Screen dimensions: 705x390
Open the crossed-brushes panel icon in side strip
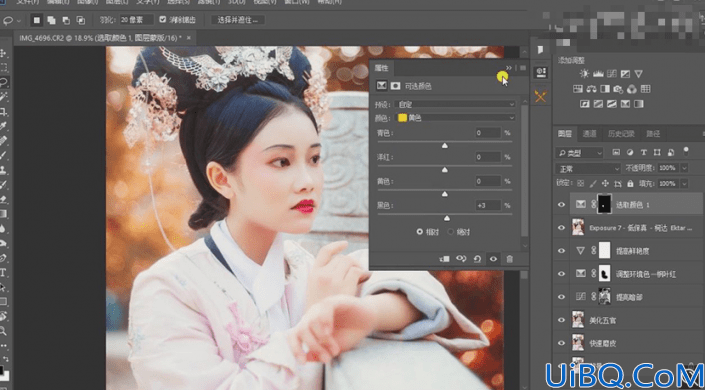click(x=540, y=96)
